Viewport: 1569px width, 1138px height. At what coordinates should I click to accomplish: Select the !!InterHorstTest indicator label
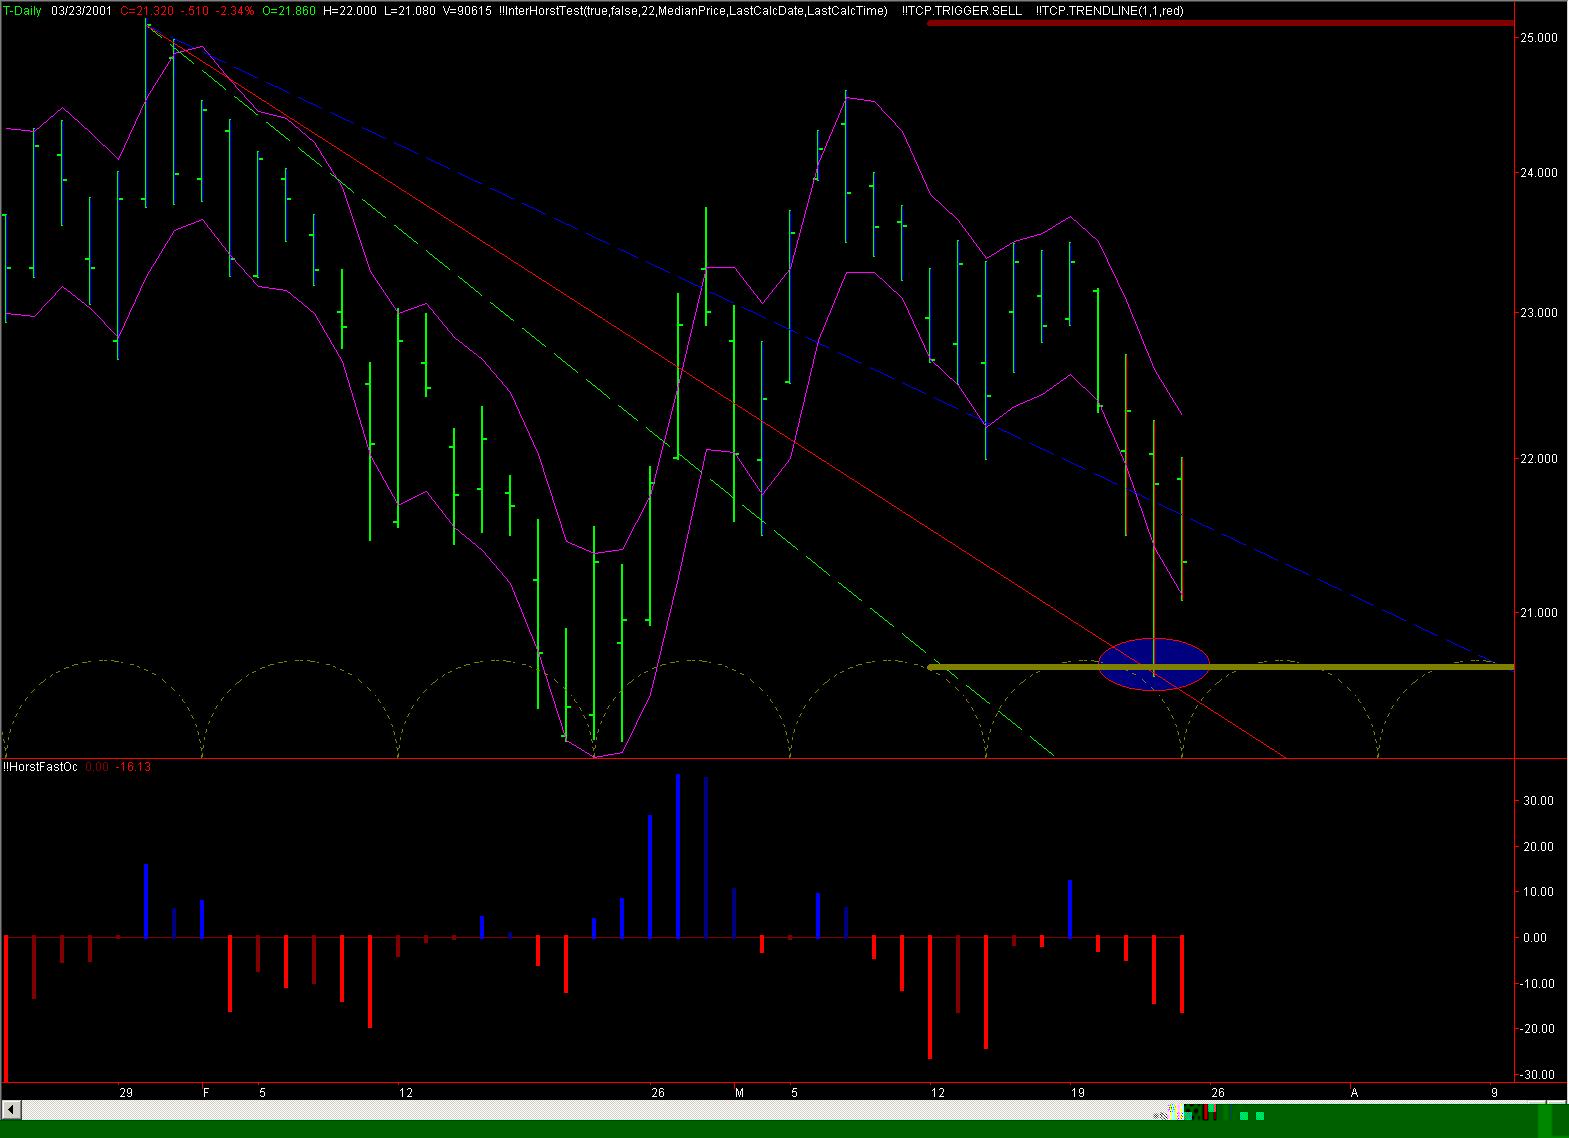[692, 10]
